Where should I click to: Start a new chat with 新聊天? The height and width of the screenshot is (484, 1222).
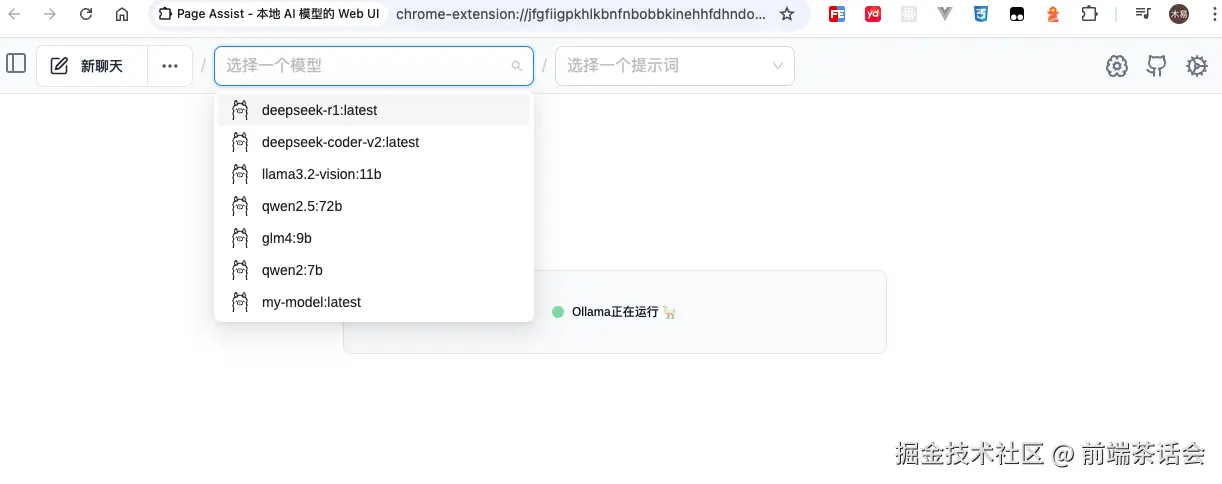[92, 66]
